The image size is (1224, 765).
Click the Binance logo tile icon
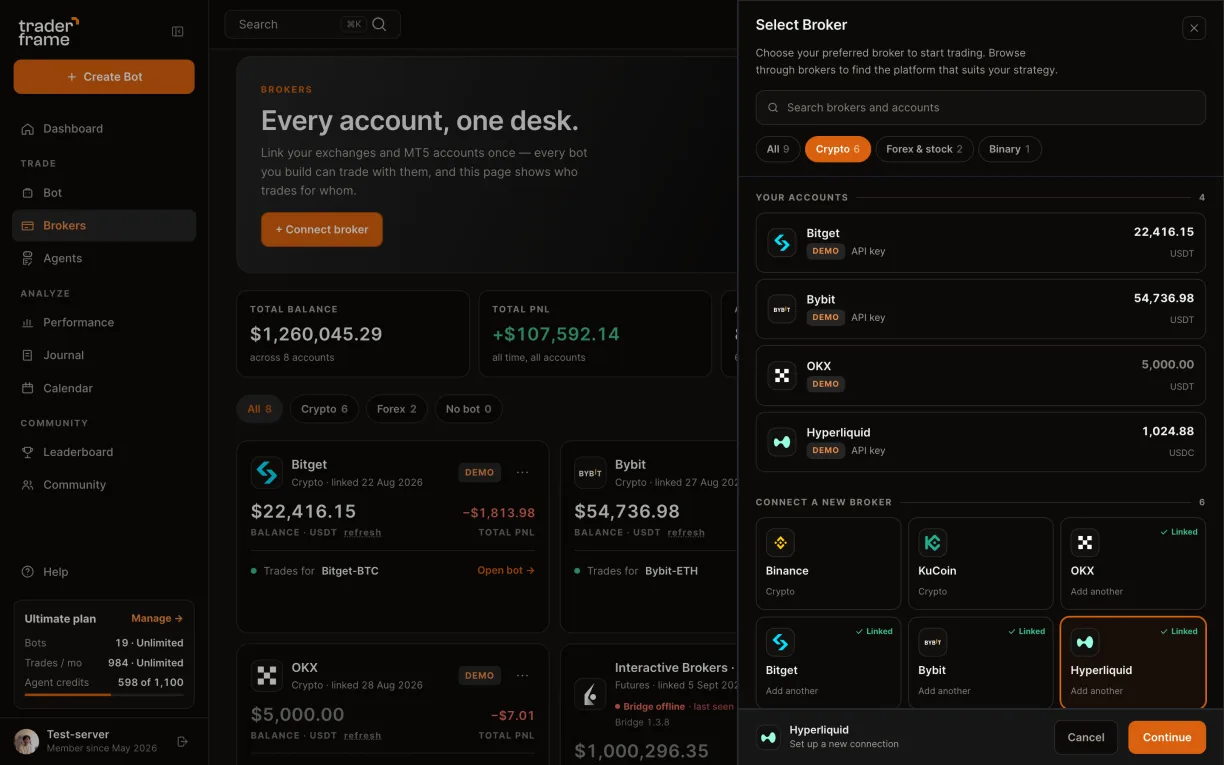(x=780, y=543)
